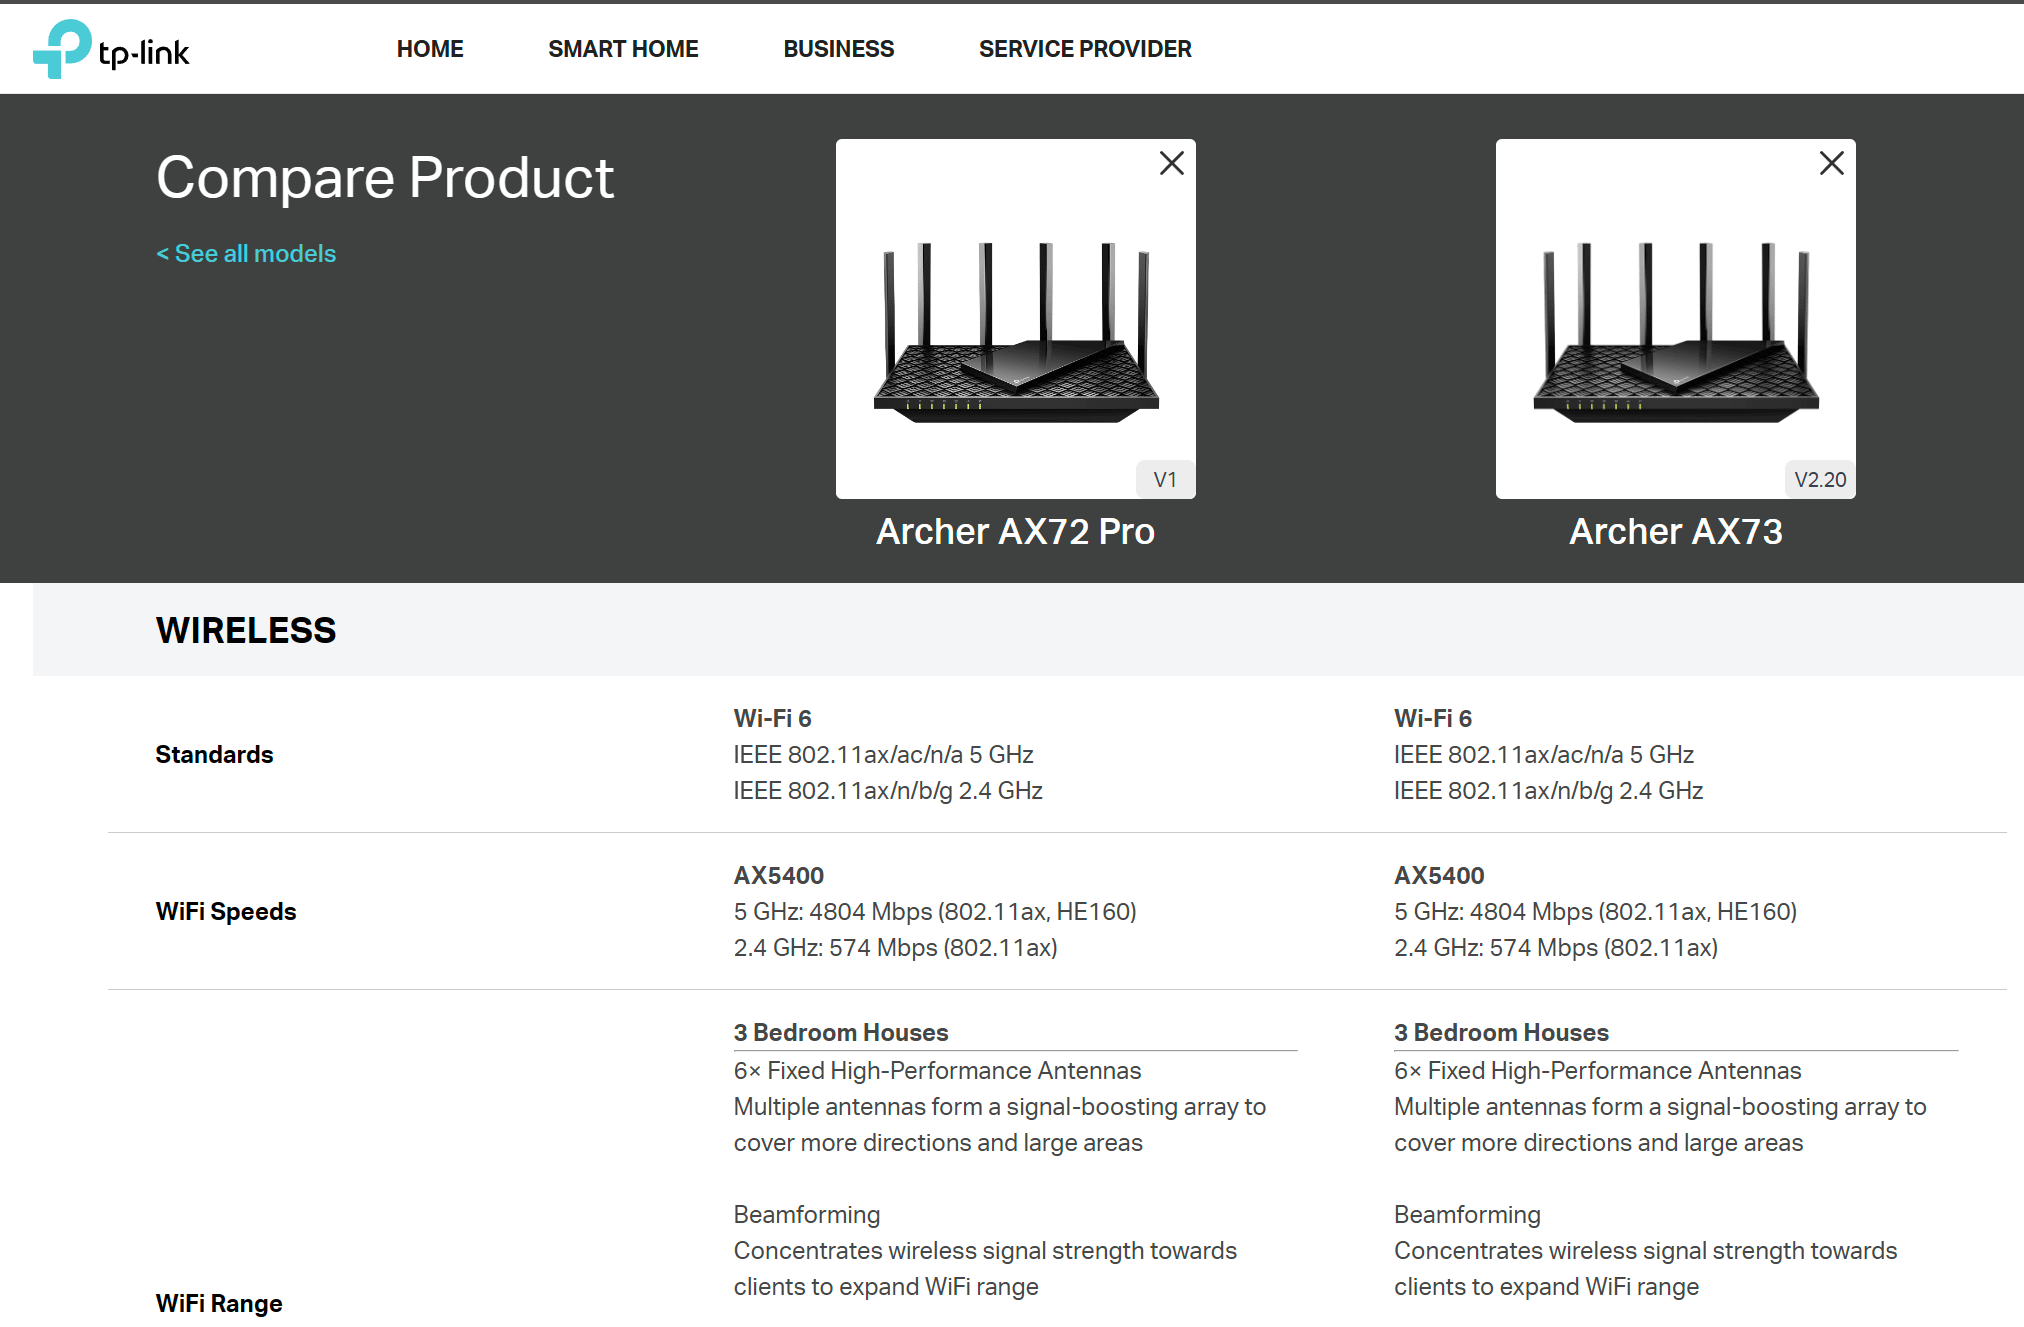2024x1327 pixels.
Task: Open the SMART HOME menu
Action: [x=623, y=49]
